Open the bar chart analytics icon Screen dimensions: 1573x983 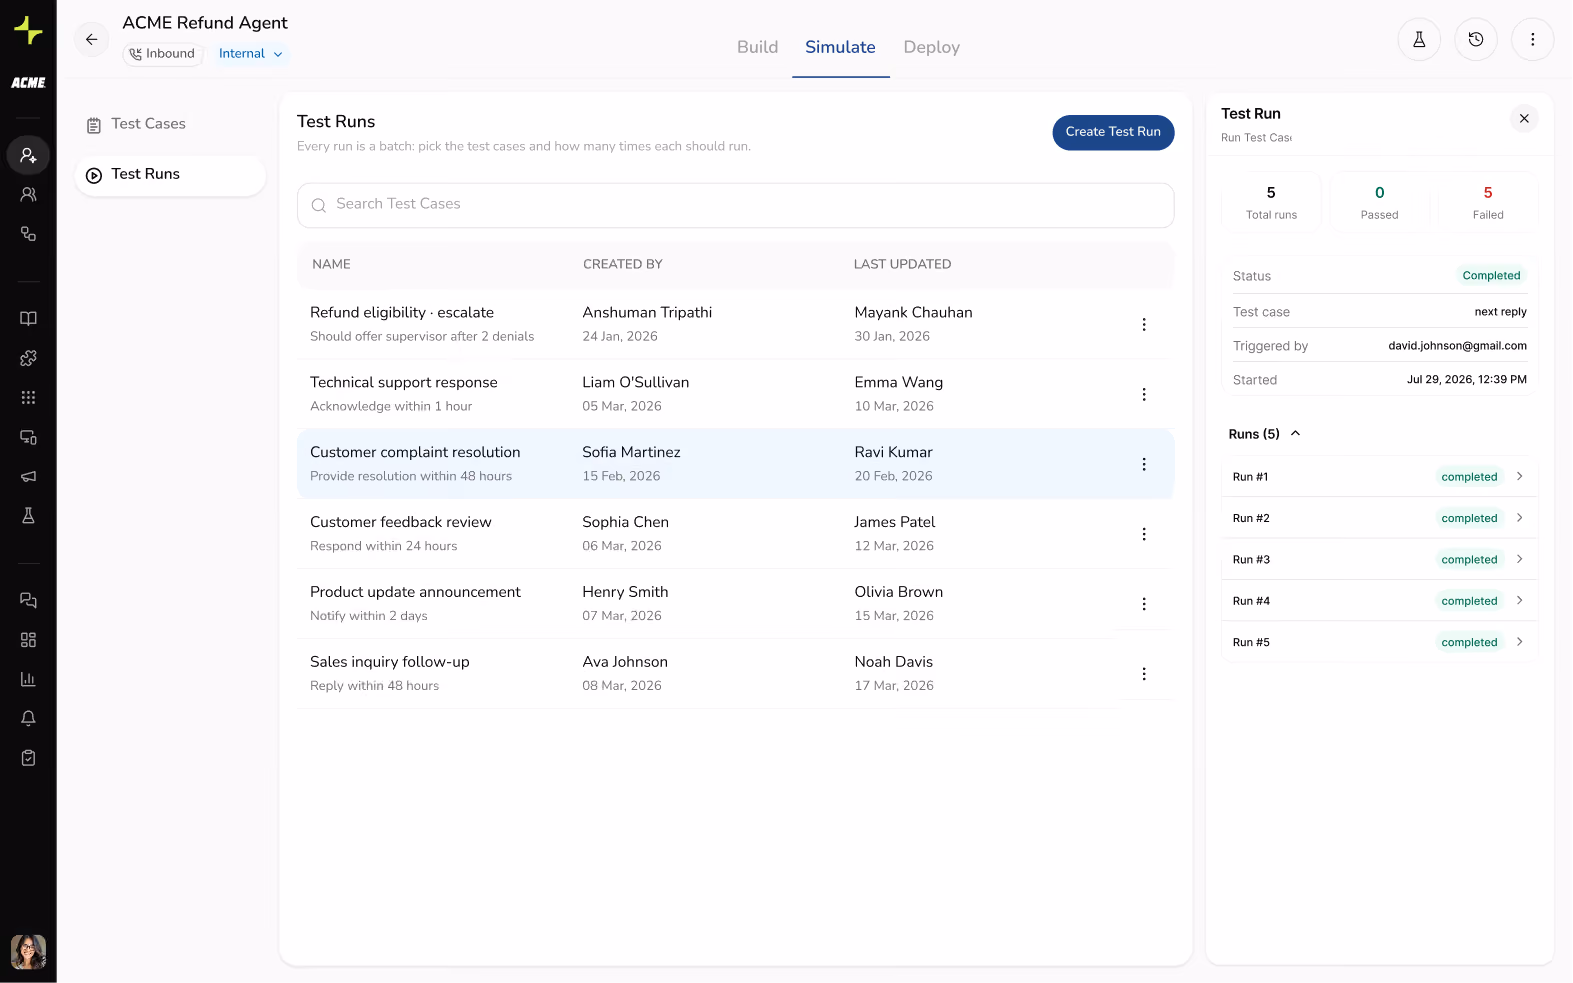tap(28, 679)
